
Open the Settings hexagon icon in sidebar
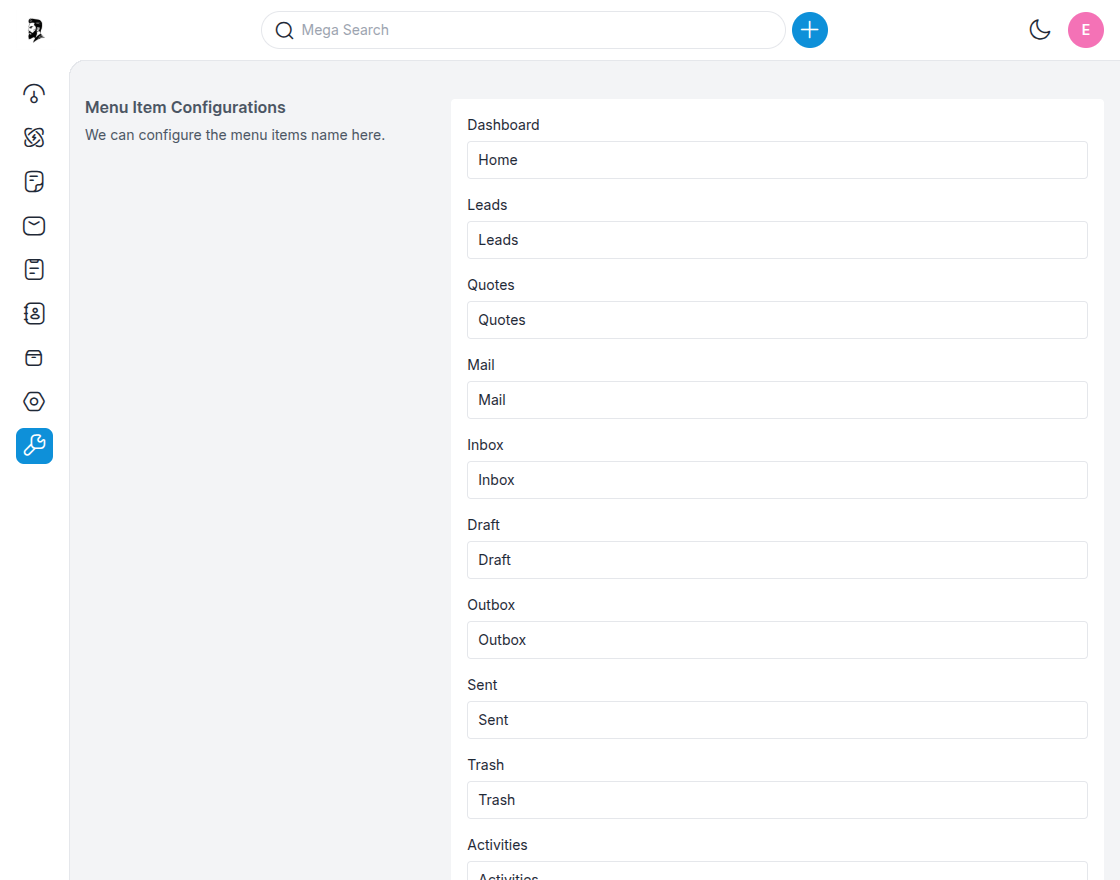pos(34,401)
